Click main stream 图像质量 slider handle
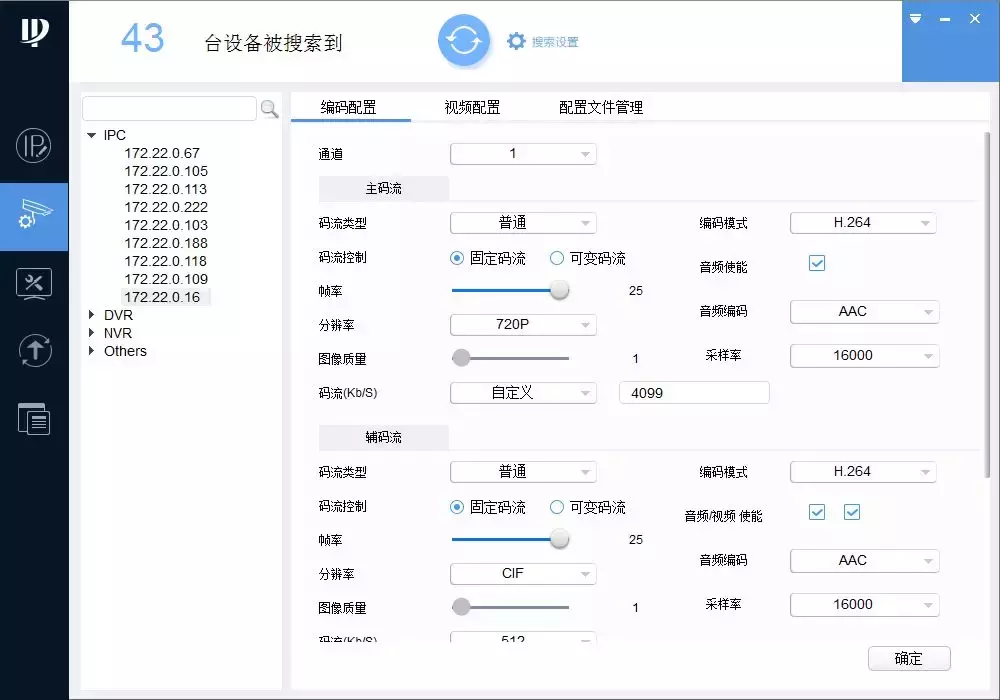The height and width of the screenshot is (700, 1000). click(461, 358)
